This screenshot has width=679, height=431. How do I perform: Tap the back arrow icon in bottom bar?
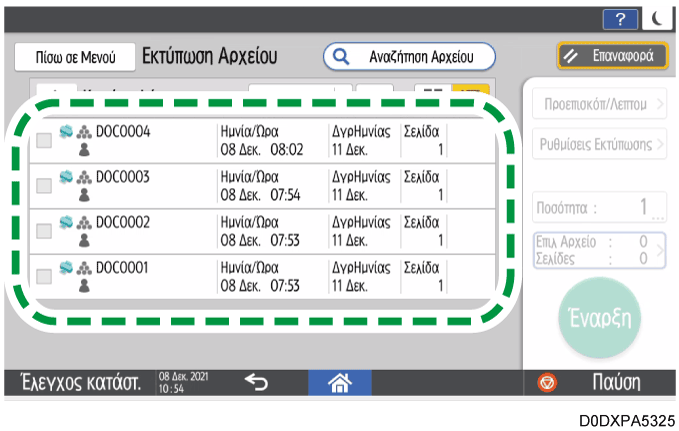257,382
